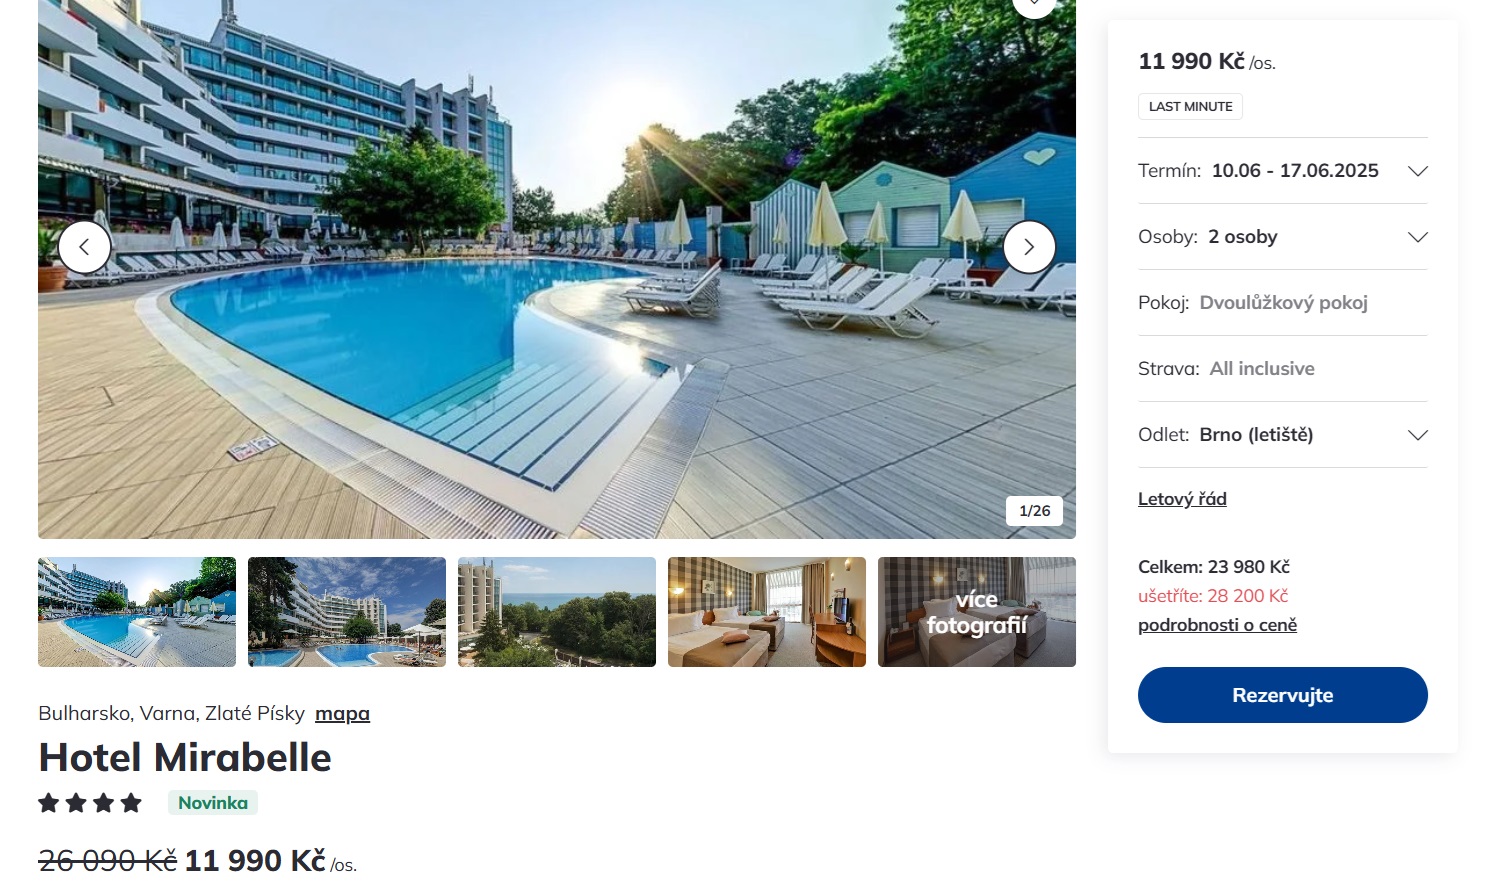Click the favorite heart icon above photo
The width and height of the screenshot is (1504, 891).
tap(1034, 5)
